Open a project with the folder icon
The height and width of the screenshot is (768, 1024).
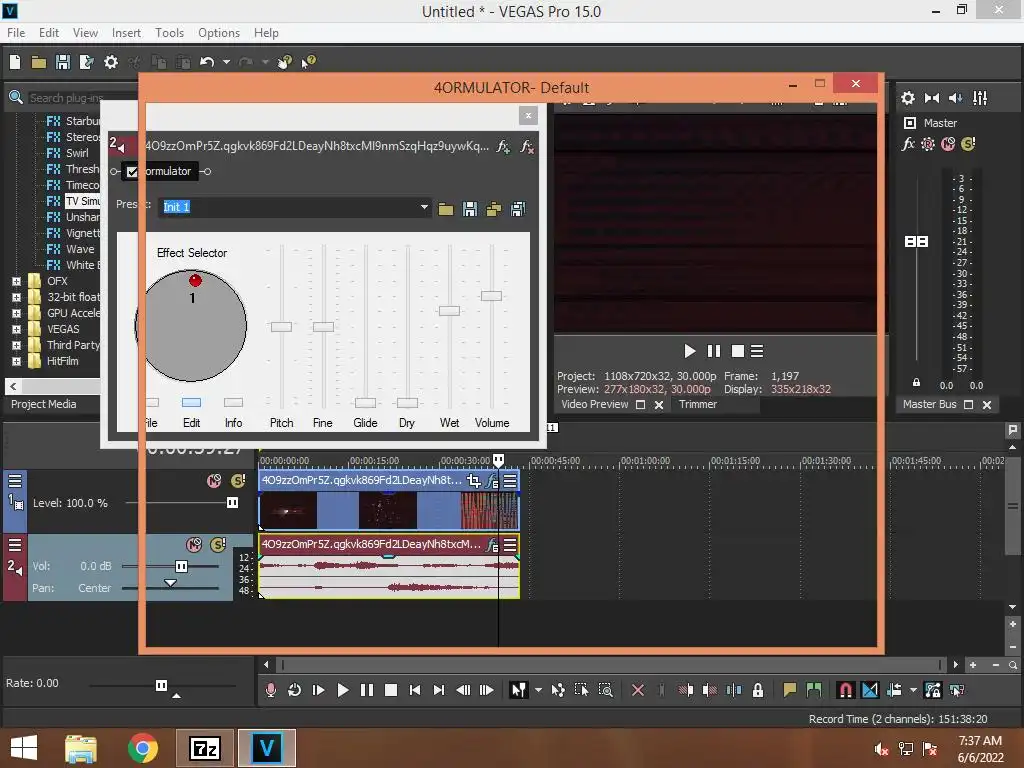click(x=39, y=62)
